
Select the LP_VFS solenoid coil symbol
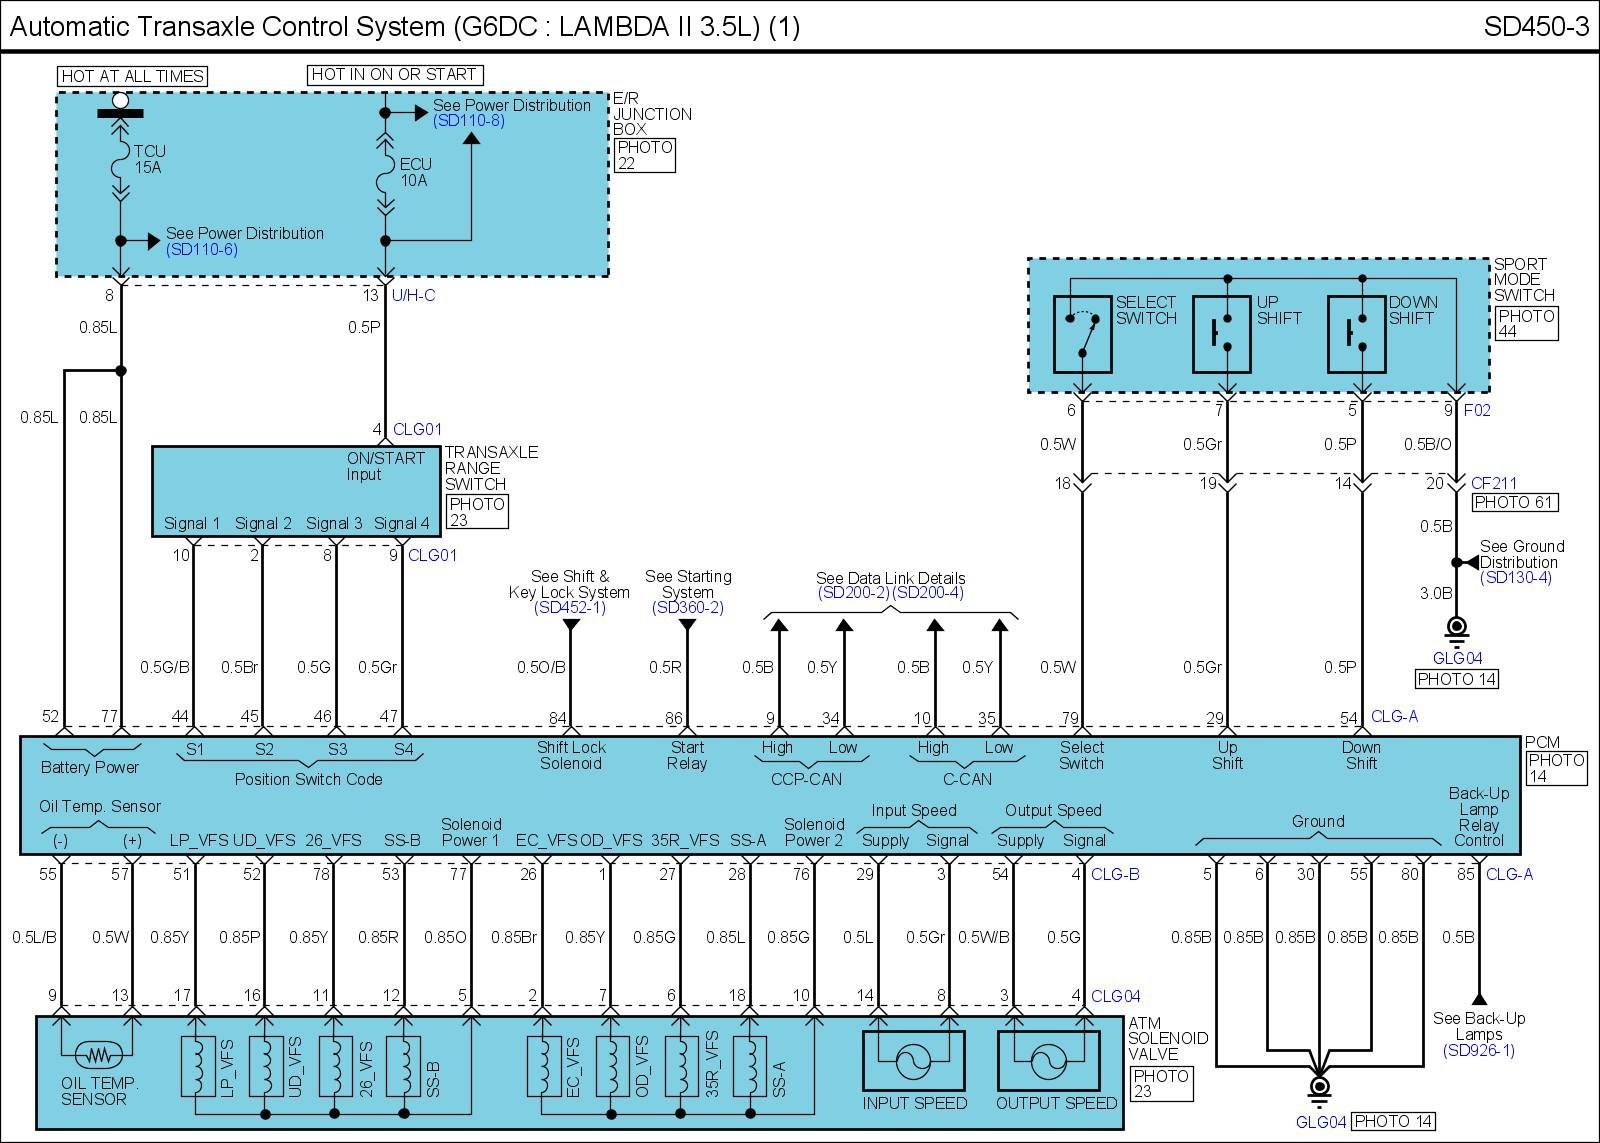click(x=197, y=1066)
